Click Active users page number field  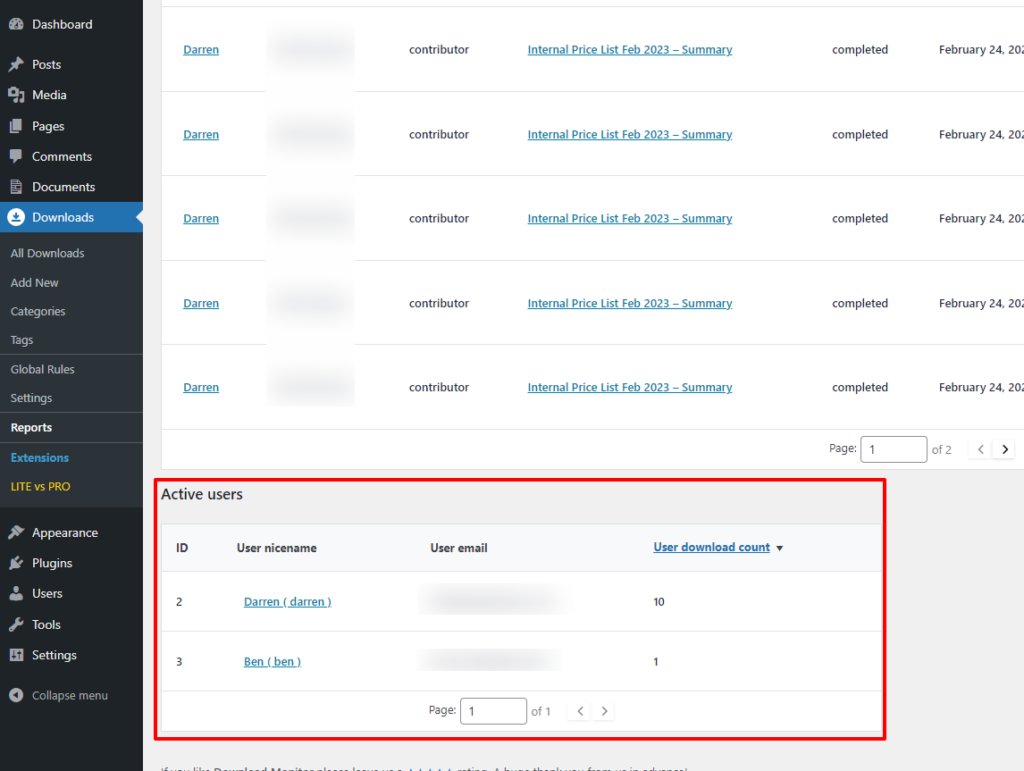coord(493,711)
